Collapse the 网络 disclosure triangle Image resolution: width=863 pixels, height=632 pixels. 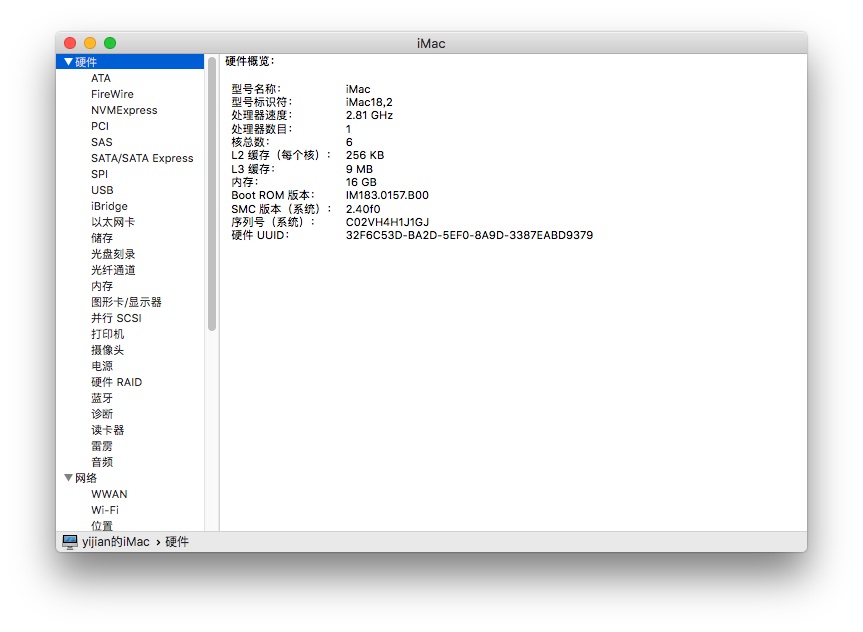pos(68,478)
